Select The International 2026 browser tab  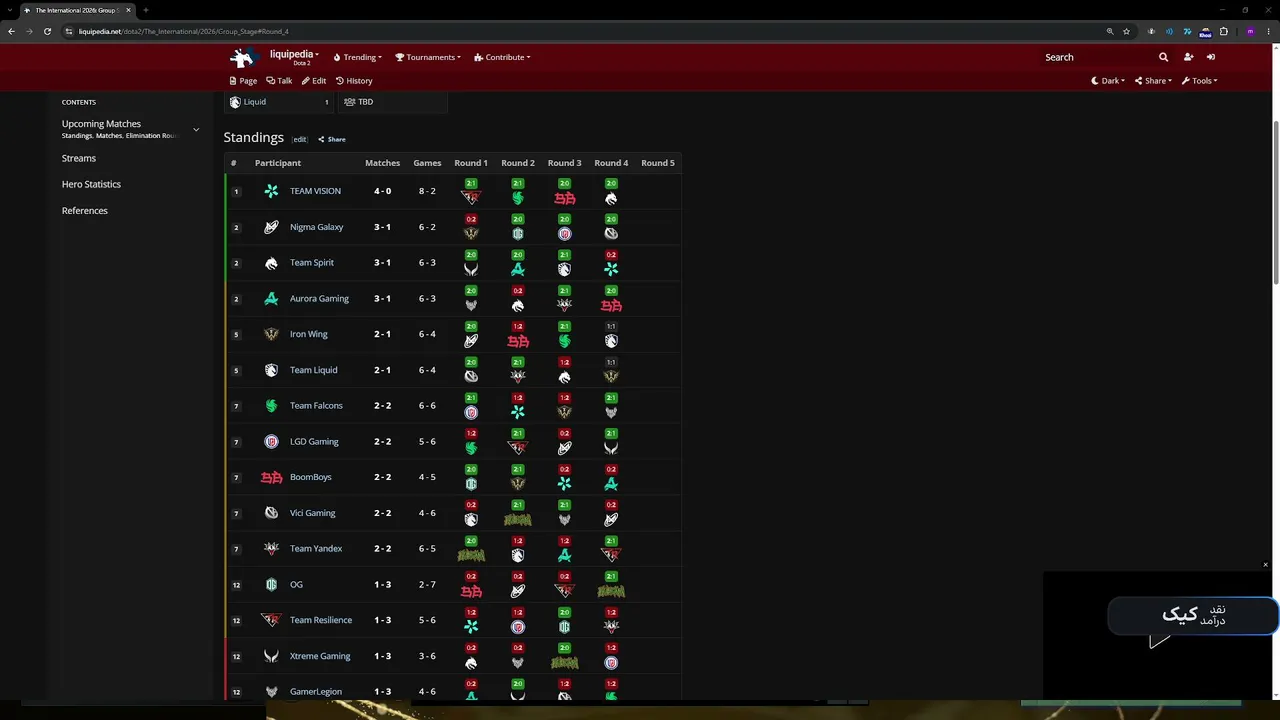[x=77, y=10]
